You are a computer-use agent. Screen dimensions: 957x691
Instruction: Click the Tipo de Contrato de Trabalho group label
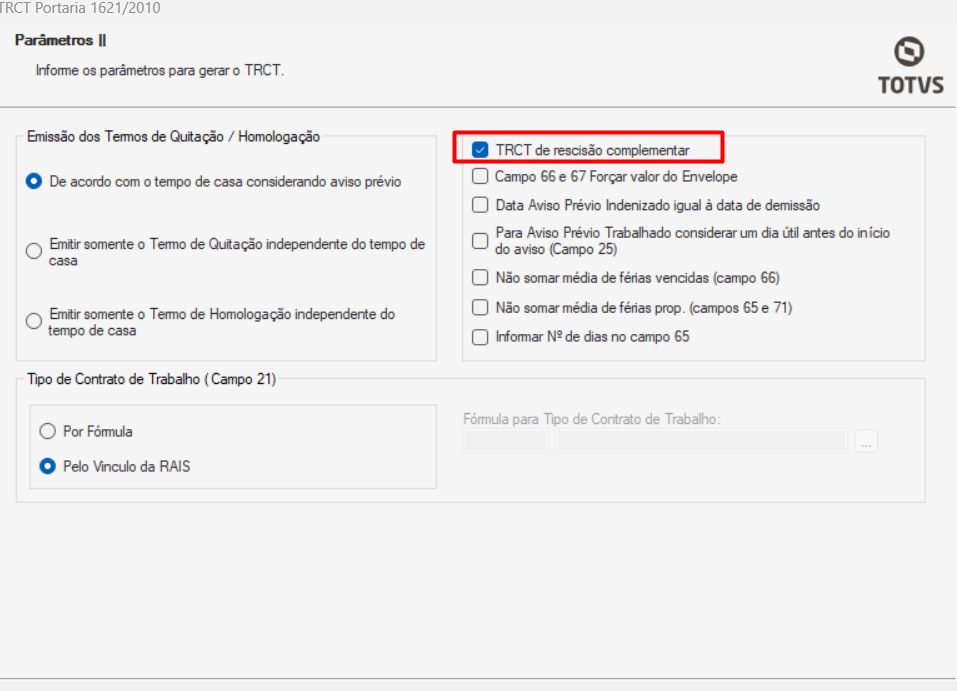pyautogui.click(x=151, y=379)
